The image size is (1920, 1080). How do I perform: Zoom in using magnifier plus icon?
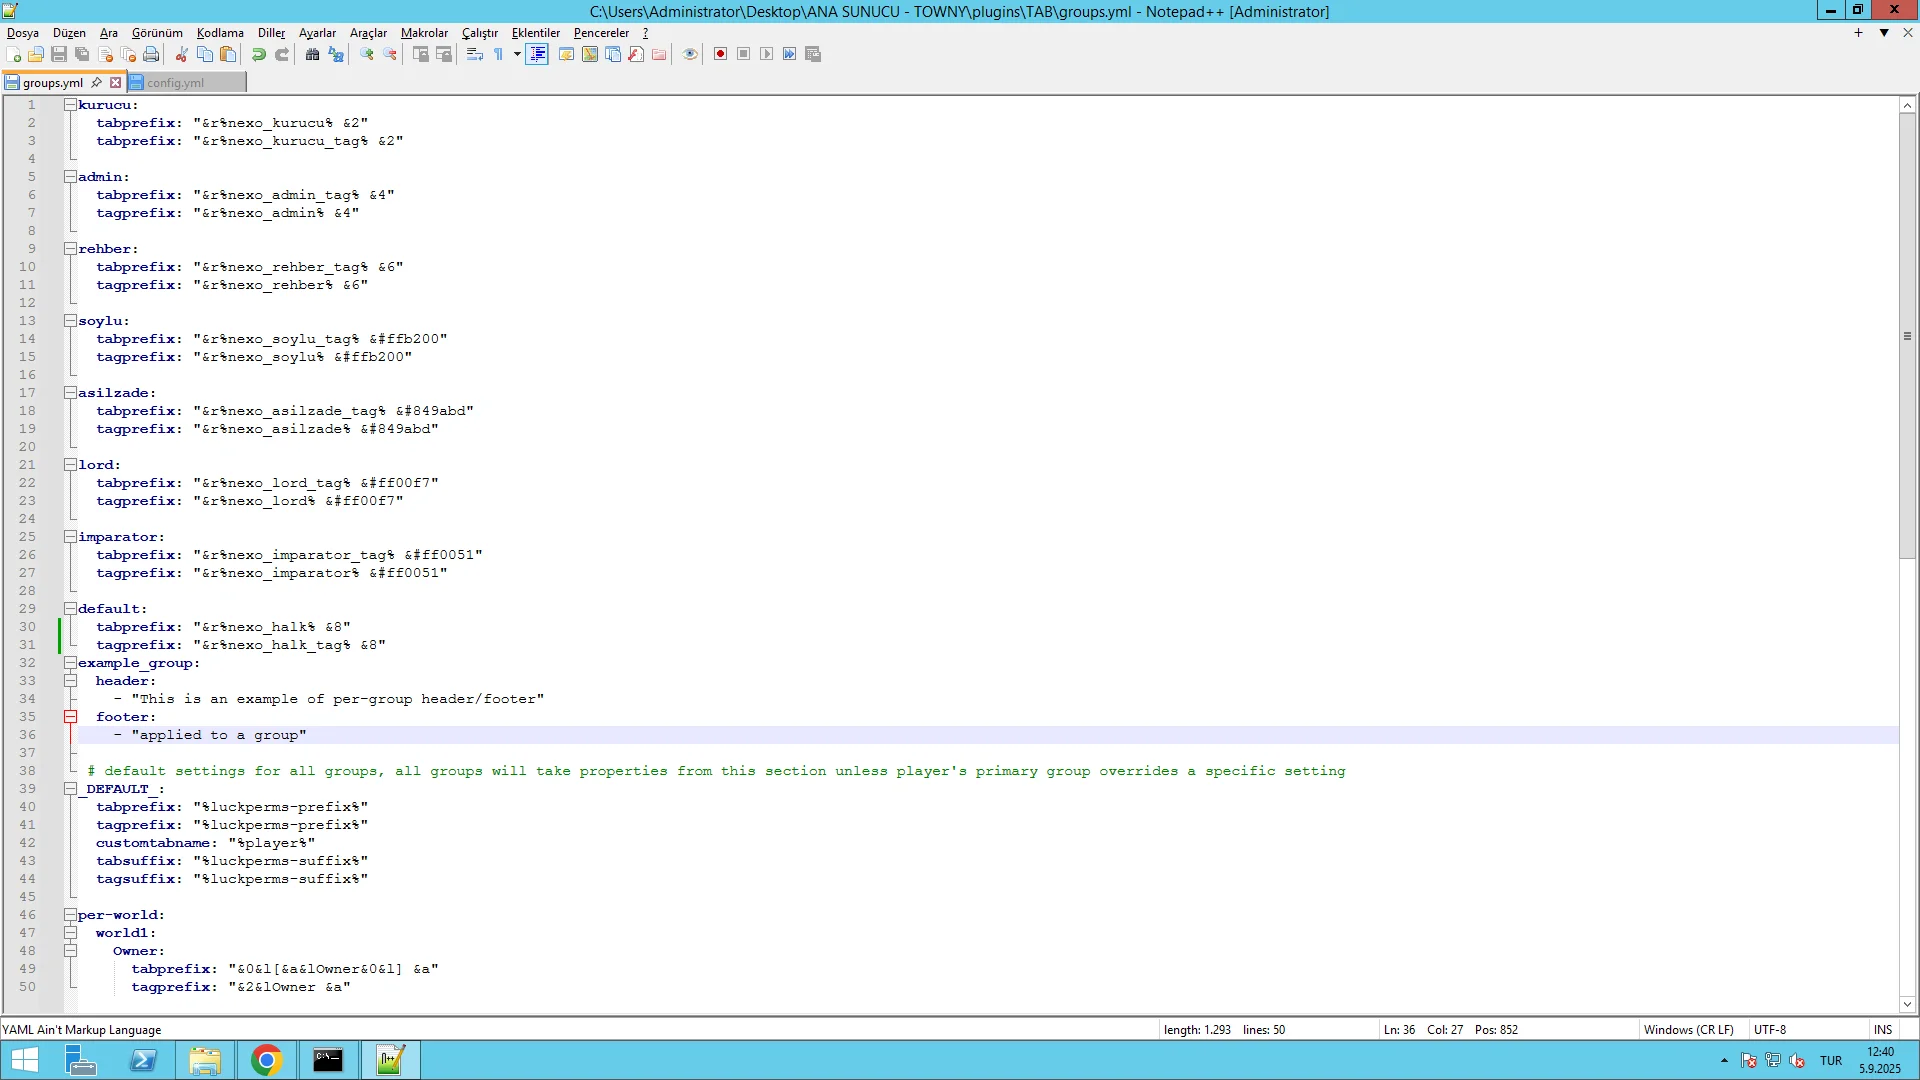[367, 54]
